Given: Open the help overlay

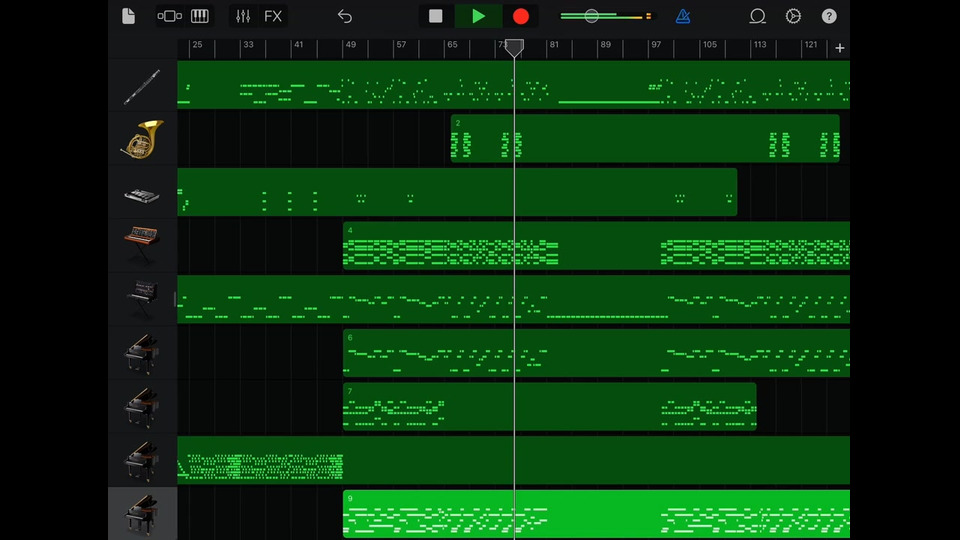Looking at the screenshot, I should pos(829,16).
